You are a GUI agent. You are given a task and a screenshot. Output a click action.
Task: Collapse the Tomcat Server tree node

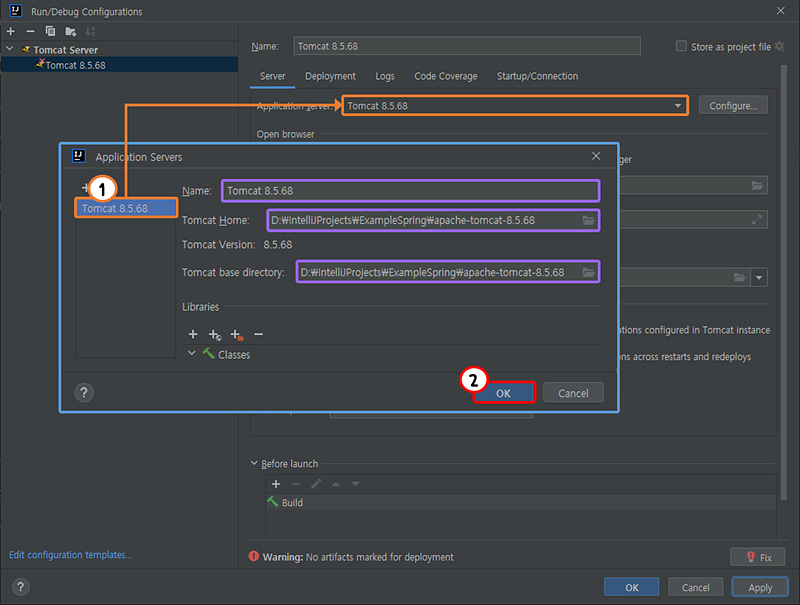click(10, 49)
